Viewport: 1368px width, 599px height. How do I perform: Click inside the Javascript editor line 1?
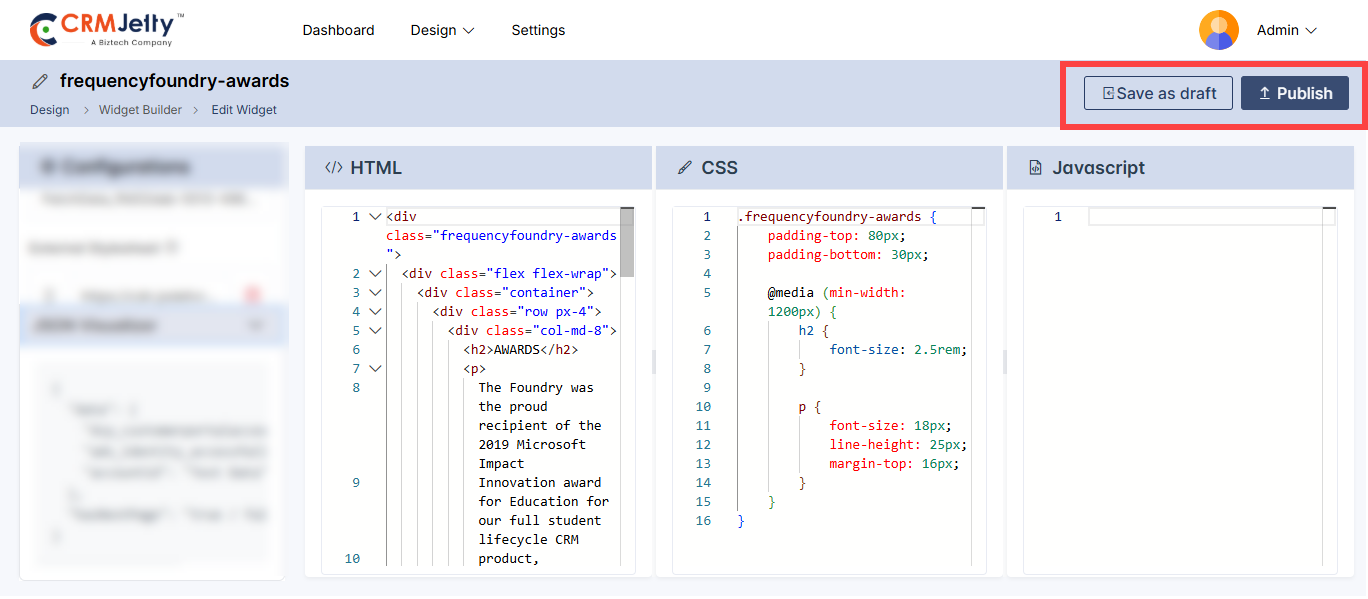(1200, 217)
